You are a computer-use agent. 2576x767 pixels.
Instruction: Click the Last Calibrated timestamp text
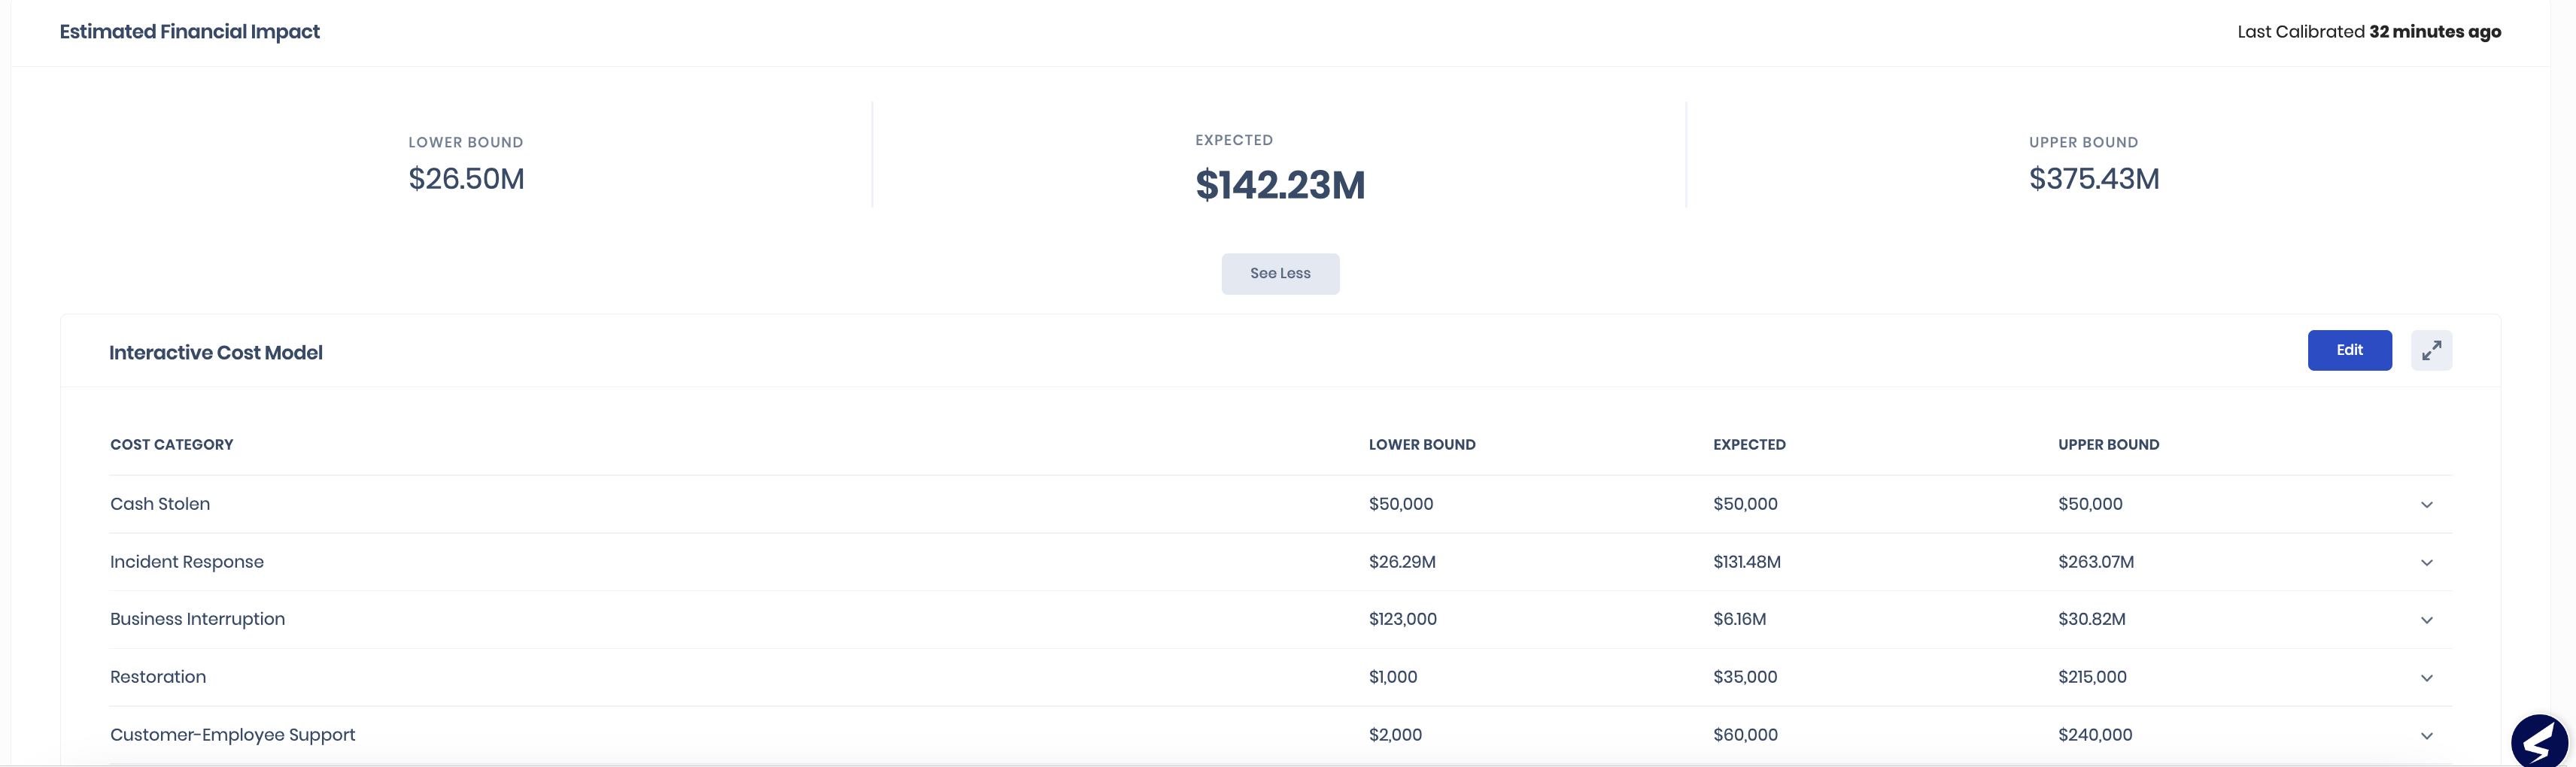(x=2368, y=32)
